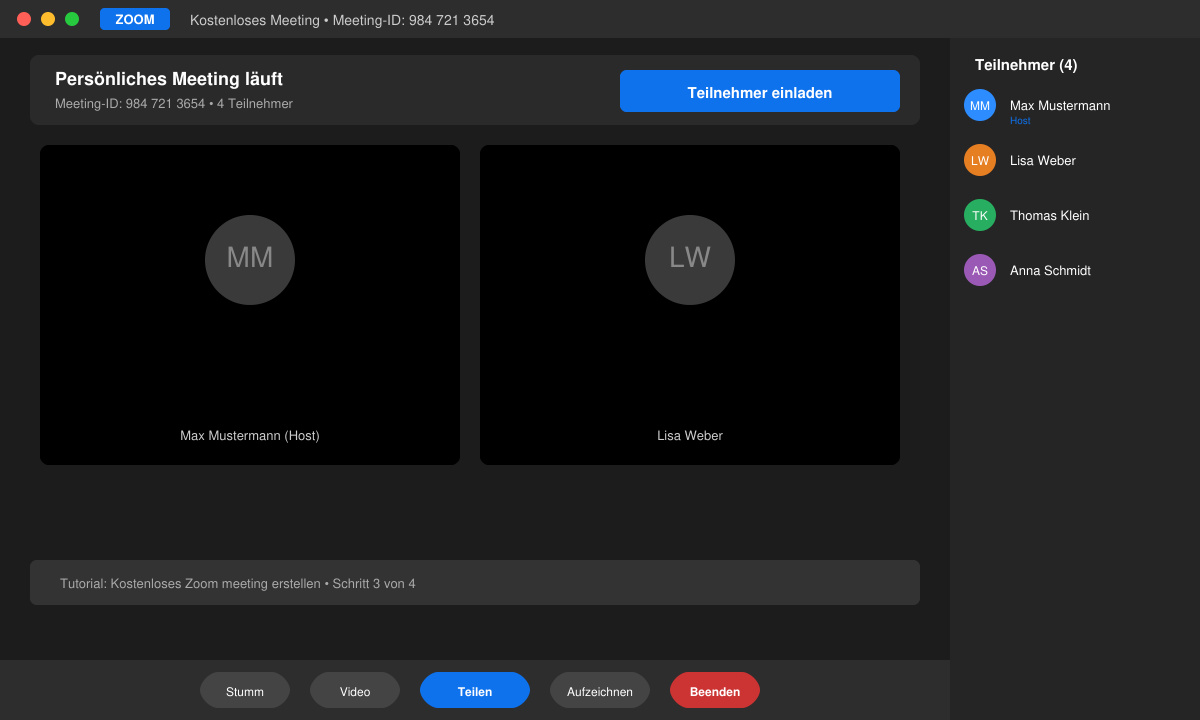Click Lisa Weber's LW avatar in participant list

coord(980,160)
